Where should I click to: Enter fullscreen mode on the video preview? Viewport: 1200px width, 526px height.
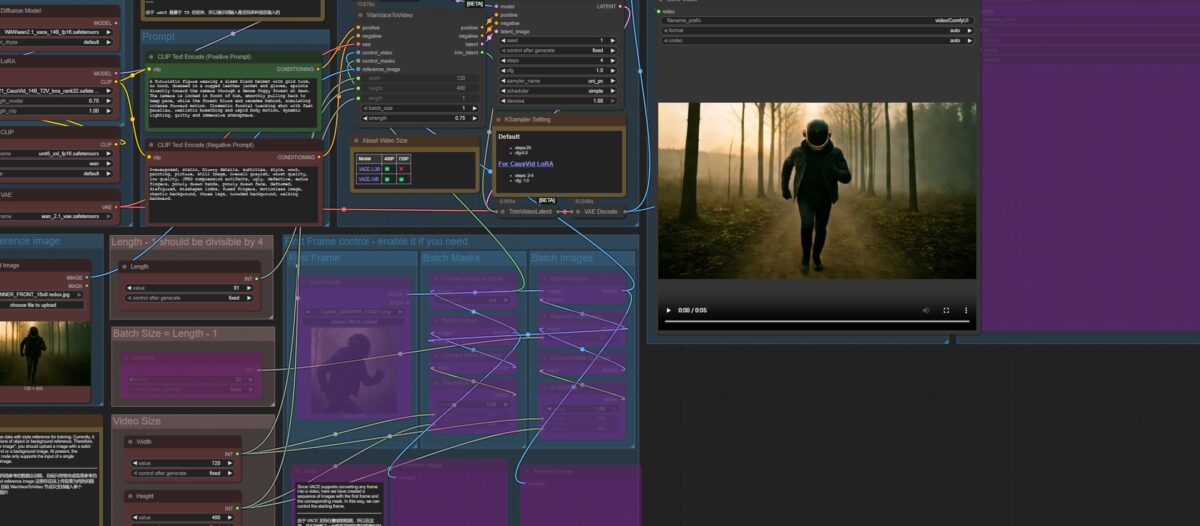pos(946,311)
